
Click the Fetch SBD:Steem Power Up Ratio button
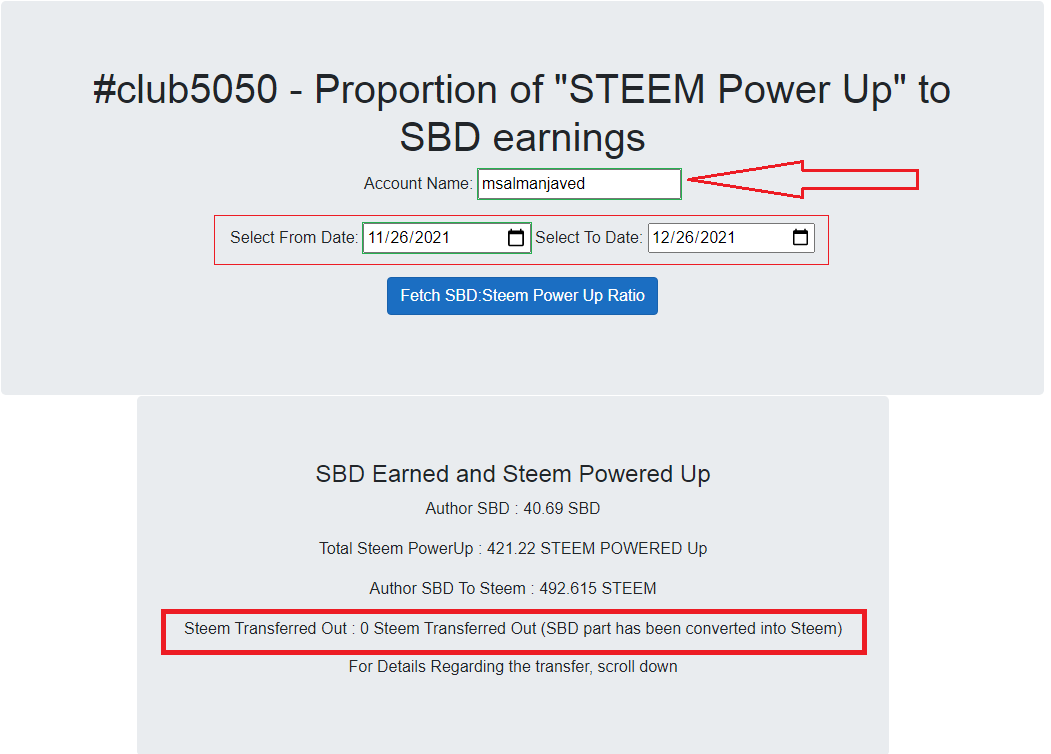click(x=522, y=296)
